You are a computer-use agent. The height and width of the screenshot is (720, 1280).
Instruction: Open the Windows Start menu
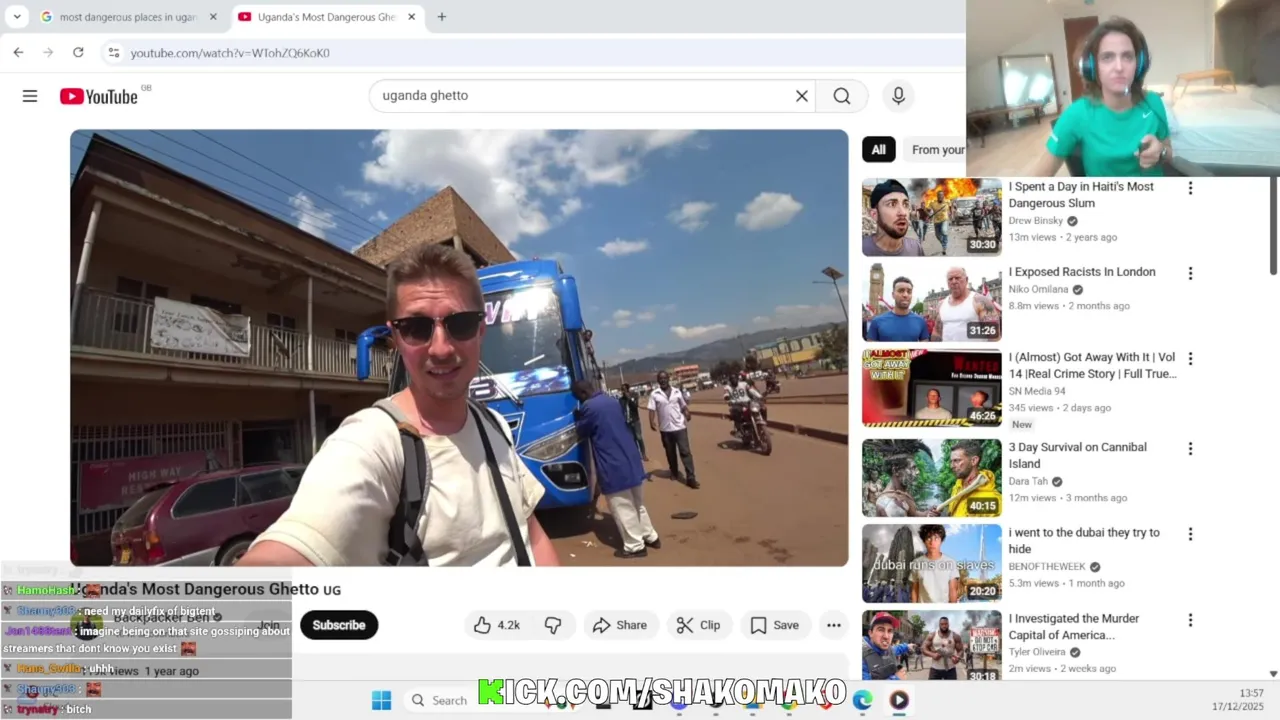click(382, 700)
